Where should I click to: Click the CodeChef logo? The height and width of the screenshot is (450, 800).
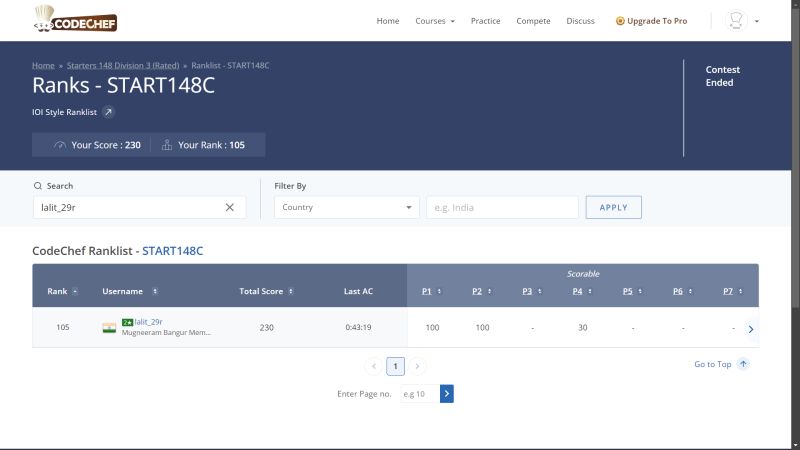[x=76, y=19]
